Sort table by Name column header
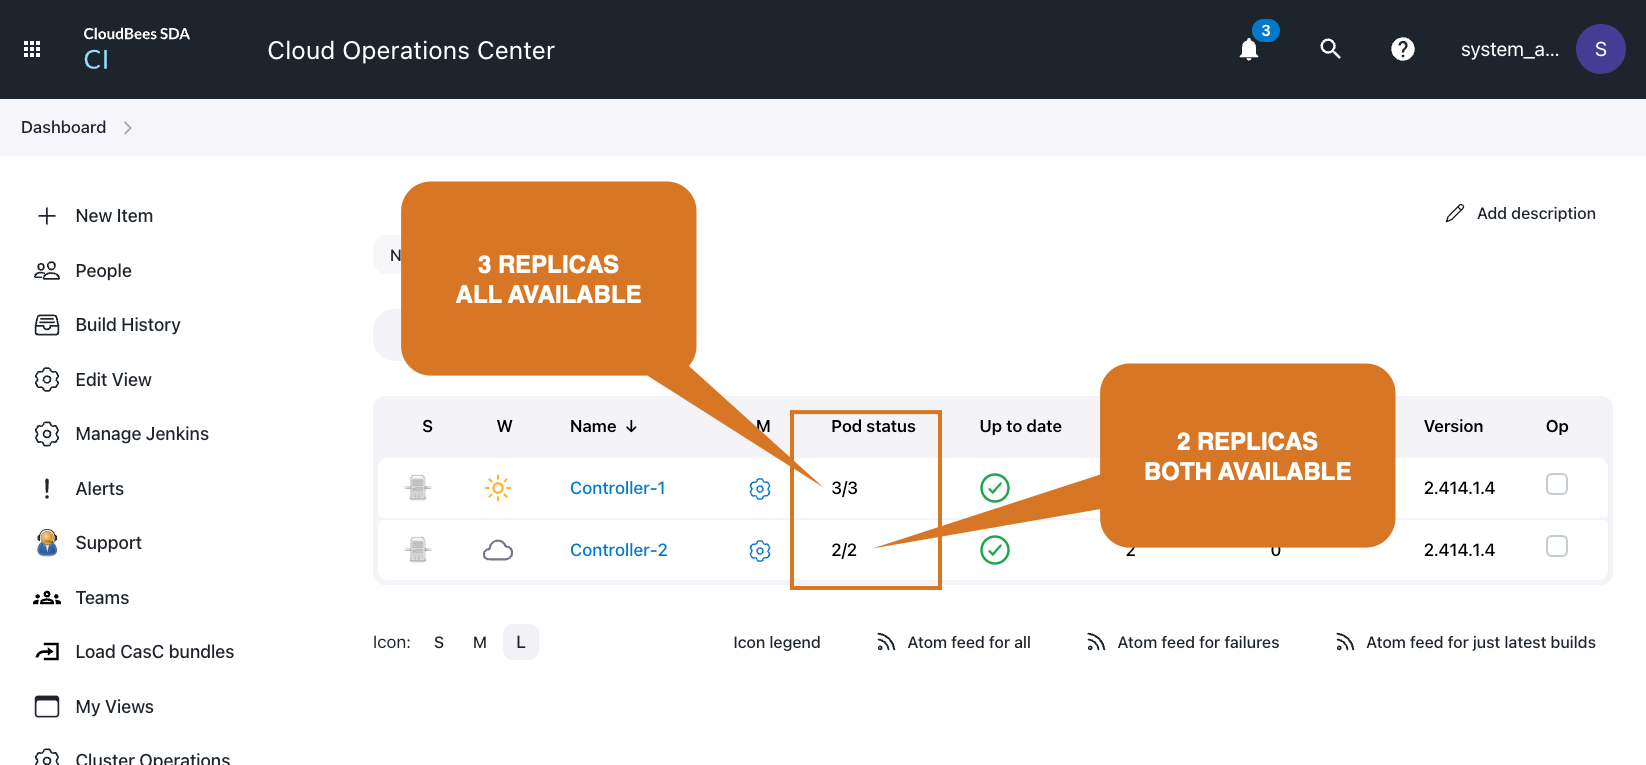 603,426
